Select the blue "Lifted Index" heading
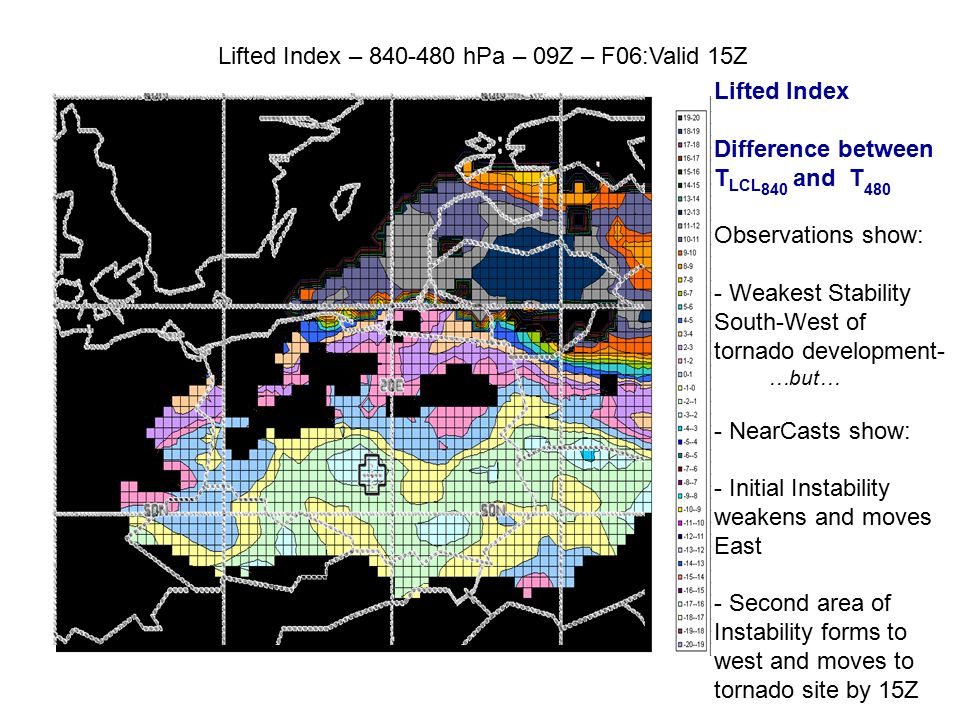This screenshot has height=720, width=960. 781,91
